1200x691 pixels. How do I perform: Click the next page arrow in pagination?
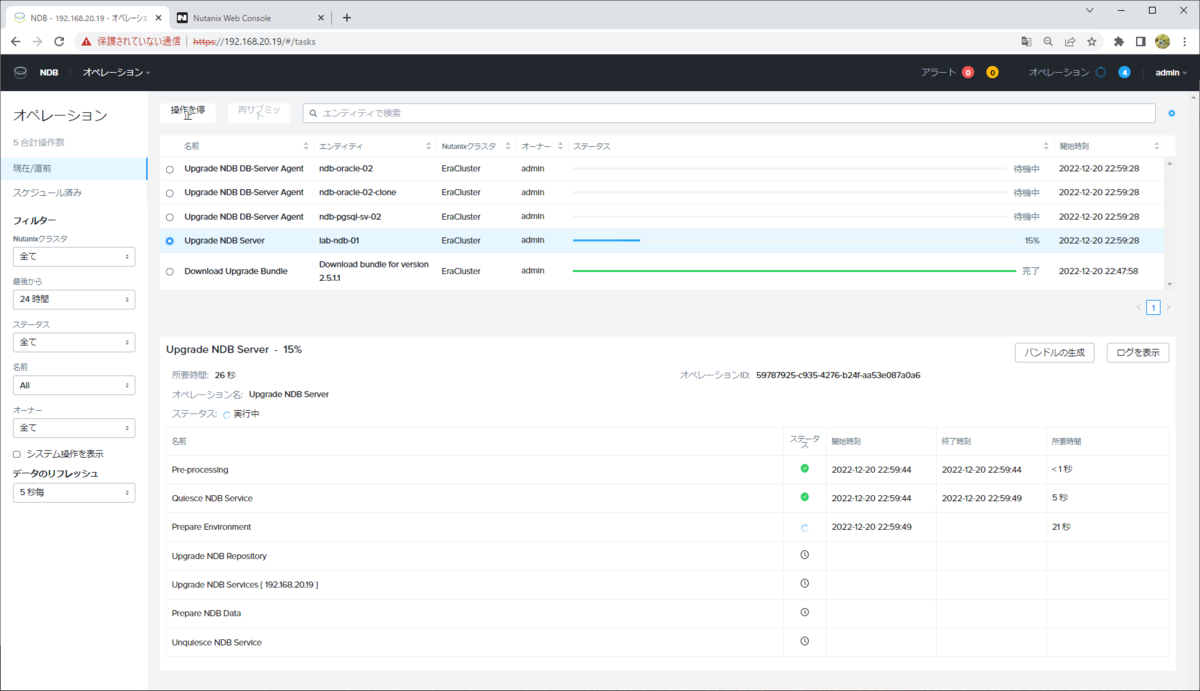1168,307
